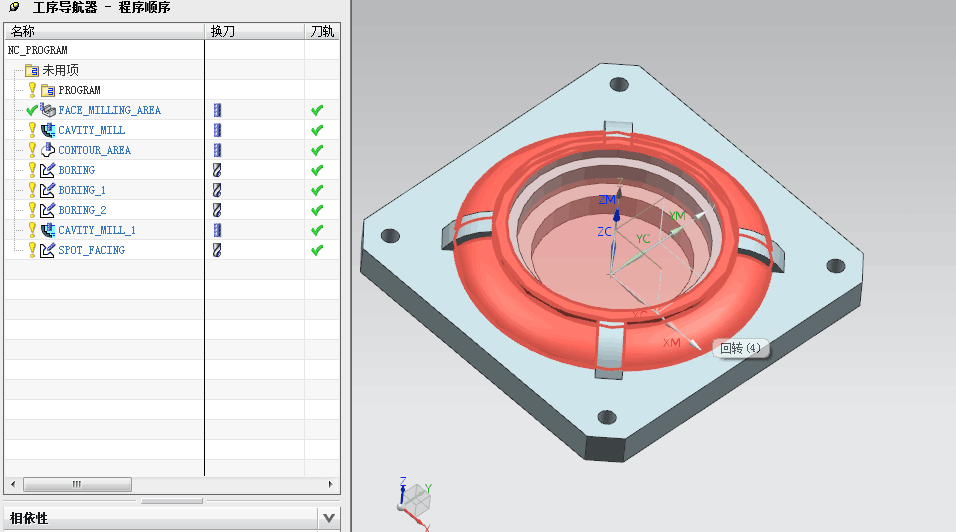
Task: Select the CAVITY_MILL operation
Action: pos(91,130)
